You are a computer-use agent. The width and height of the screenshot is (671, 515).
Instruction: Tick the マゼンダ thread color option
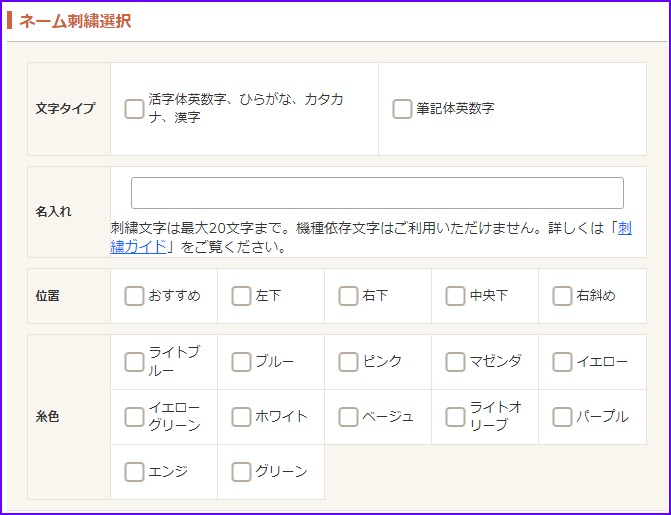(455, 362)
